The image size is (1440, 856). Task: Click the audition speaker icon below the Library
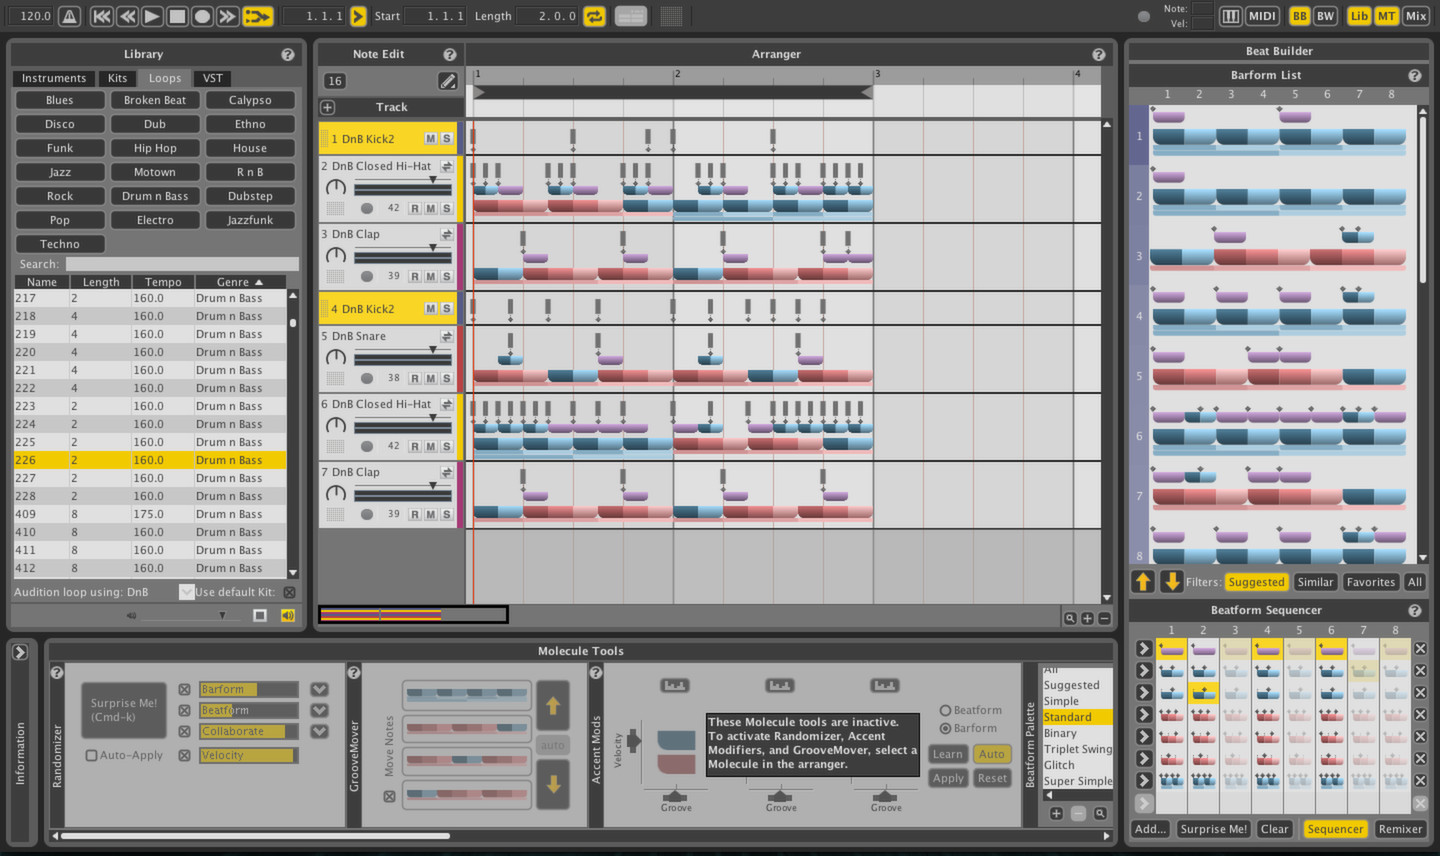click(289, 614)
